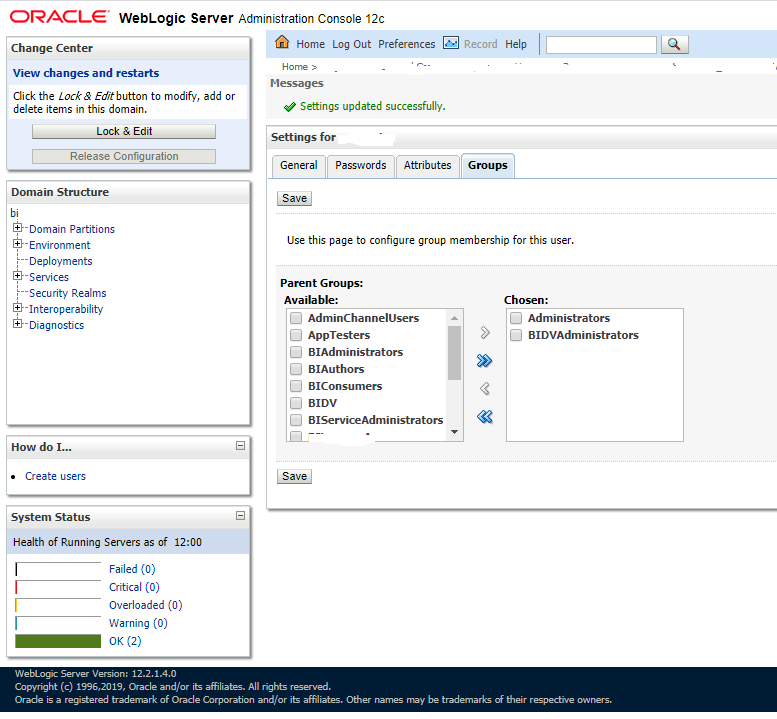The height and width of the screenshot is (719, 777).
Task: Check the BIConsumers checkbox
Action: coord(296,386)
